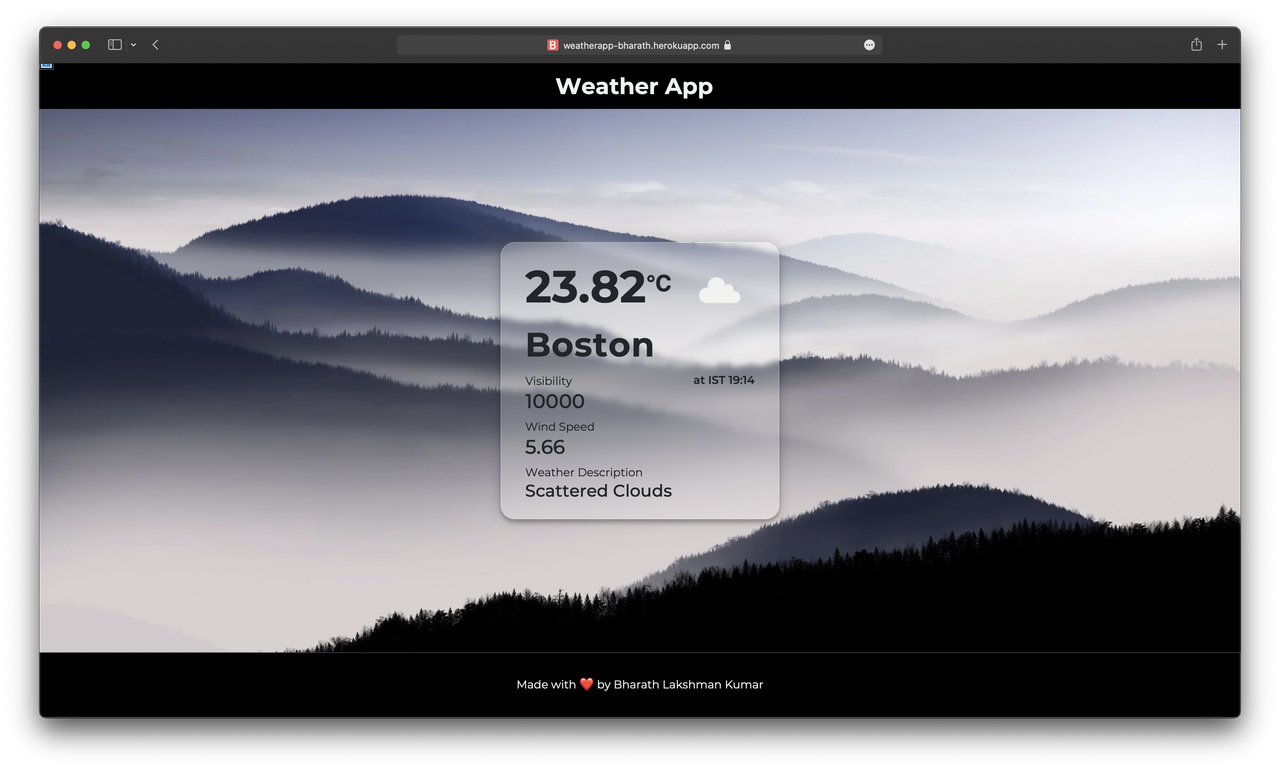Image resolution: width=1280 pixels, height=770 pixels.
Task: Expand the tiny blue element at top left
Action: pos(46,63)
